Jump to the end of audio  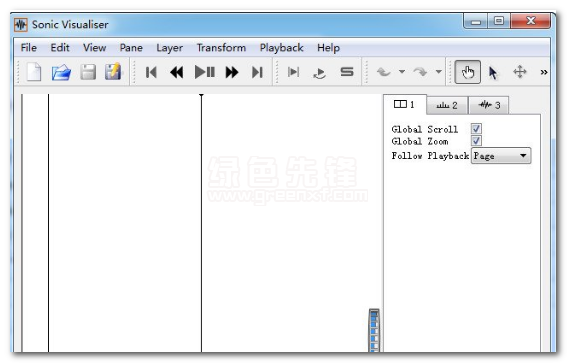click(257, 72)
